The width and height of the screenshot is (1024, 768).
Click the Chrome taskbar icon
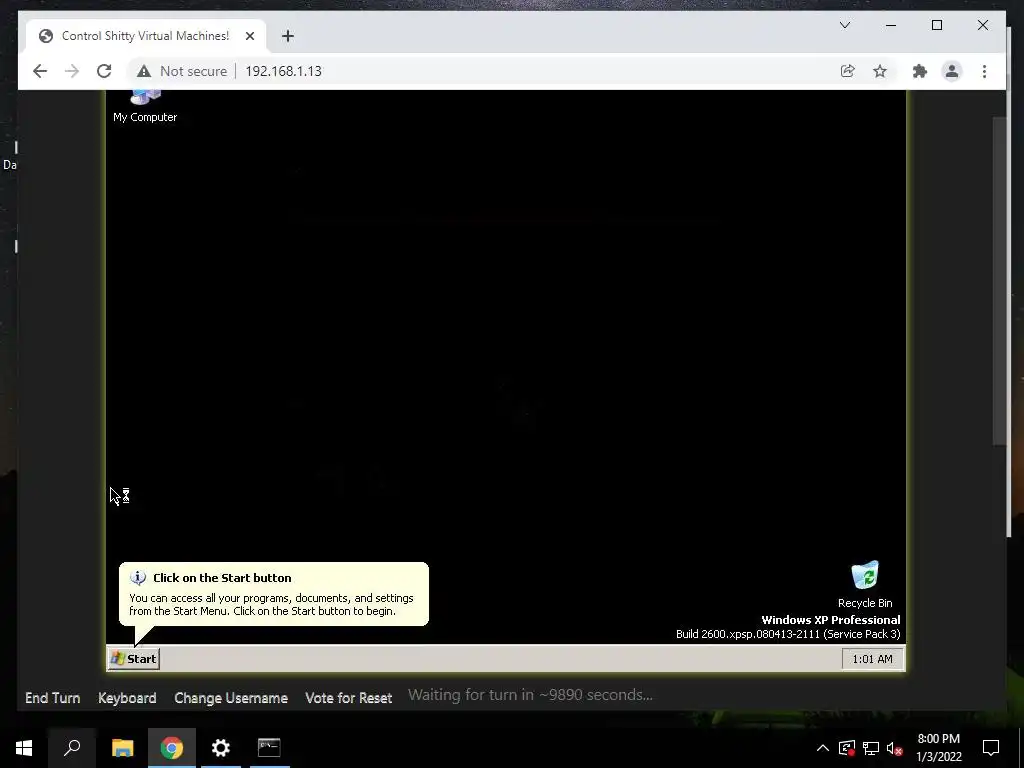coord(172,748)
